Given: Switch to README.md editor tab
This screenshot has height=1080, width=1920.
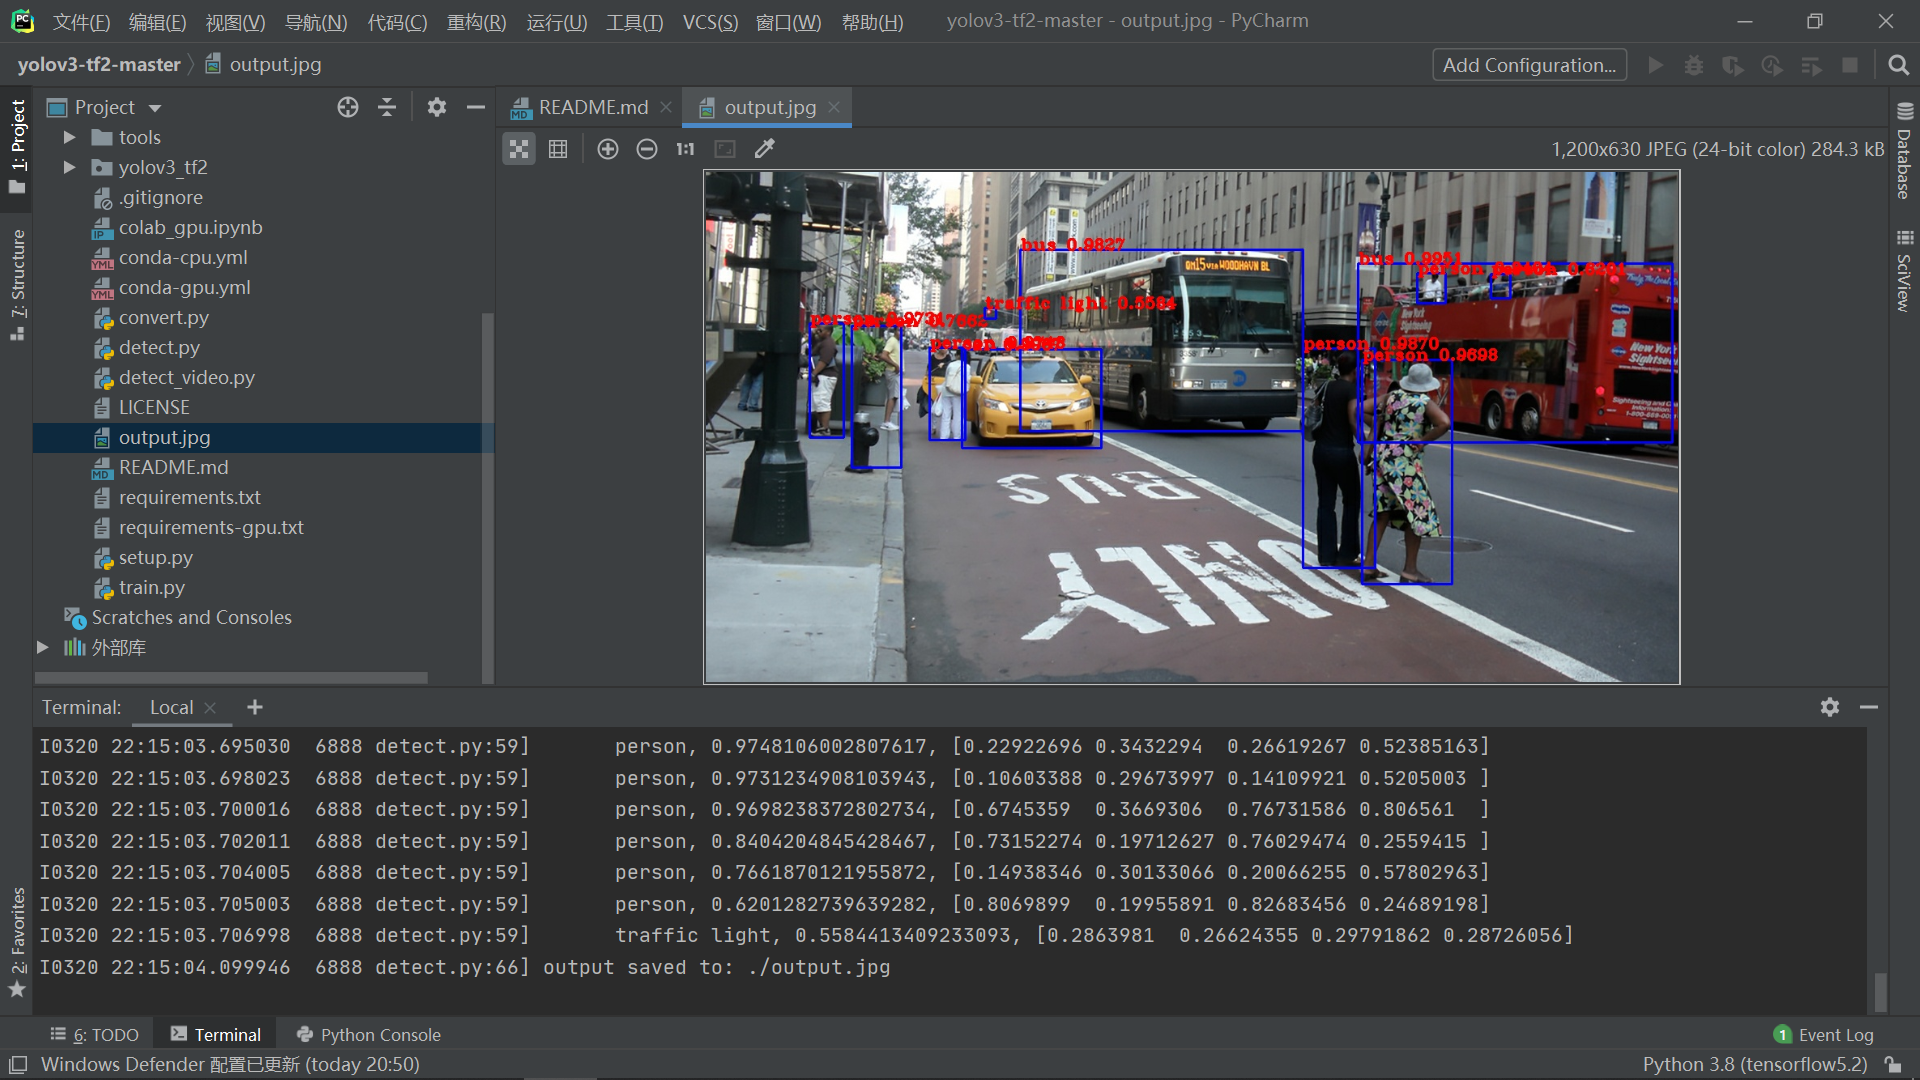Looking at the screenshot, I should pyautogui.click(x=592, y=107).
